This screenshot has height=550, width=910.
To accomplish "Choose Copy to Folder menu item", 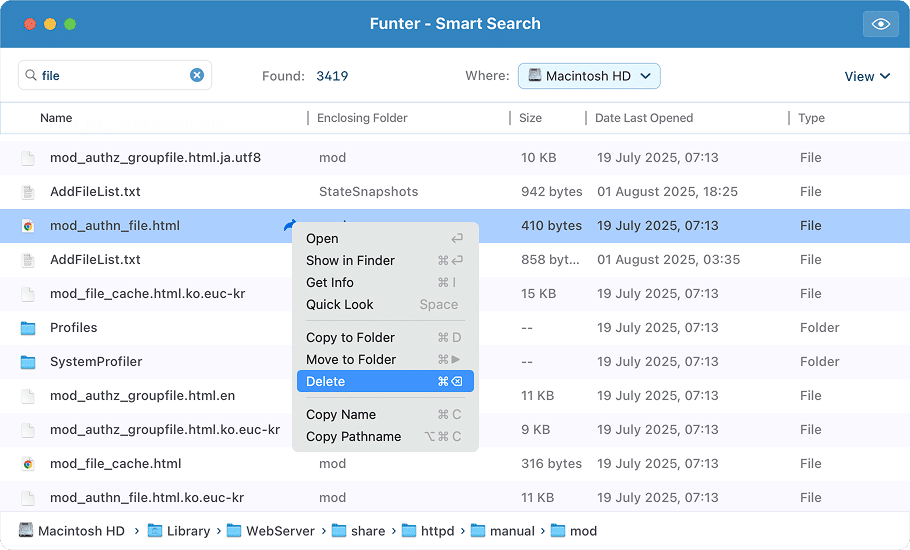I will (x=385, y=338).
